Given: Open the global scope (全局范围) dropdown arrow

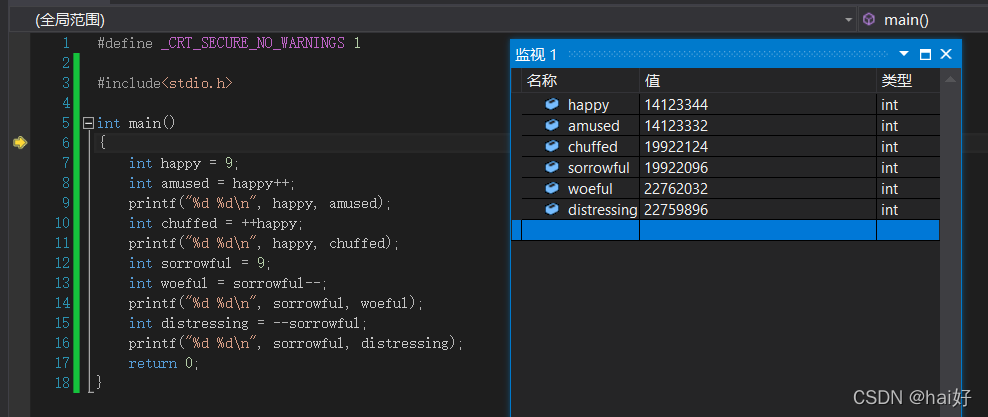Looking at the screenshot, I should click(x=849, y=19).
